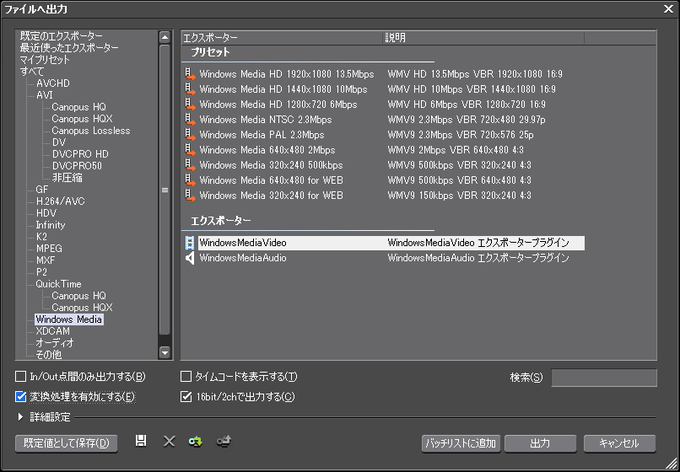Select 最近使ったエクスポーター in tree

click(69, 48)
